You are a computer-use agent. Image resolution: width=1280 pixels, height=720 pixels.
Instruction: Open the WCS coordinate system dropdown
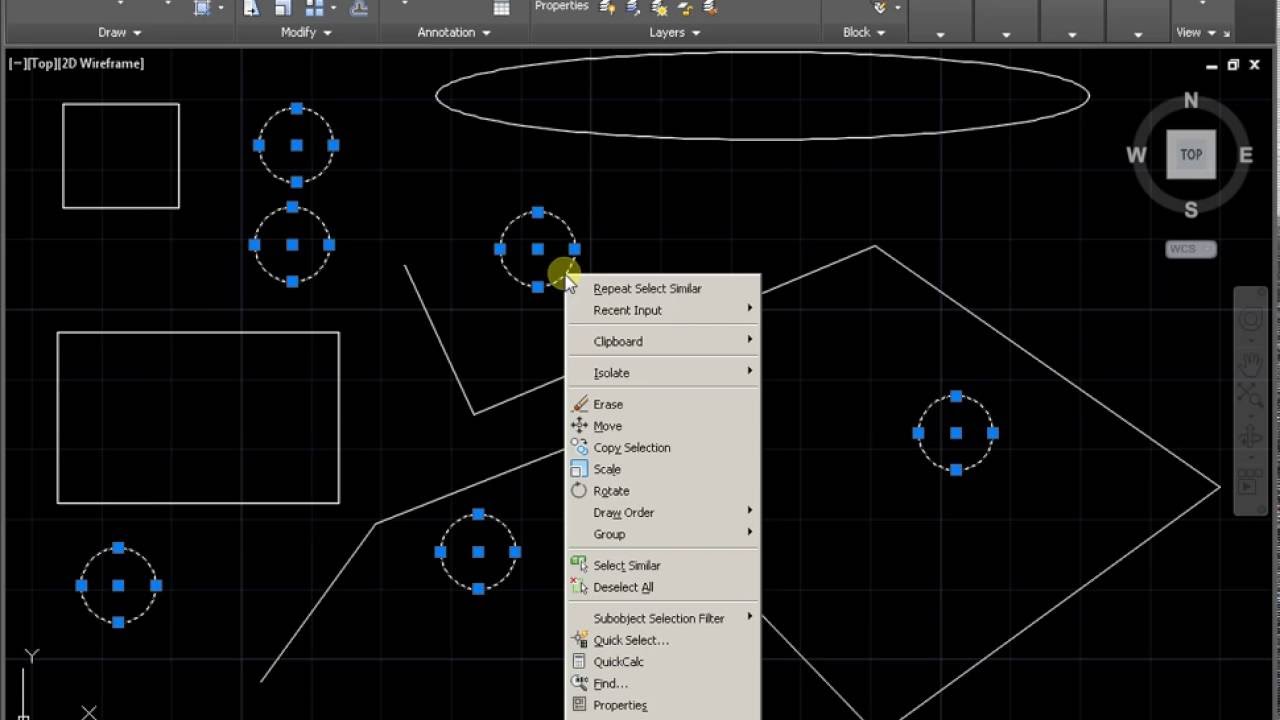(1191, 249)
